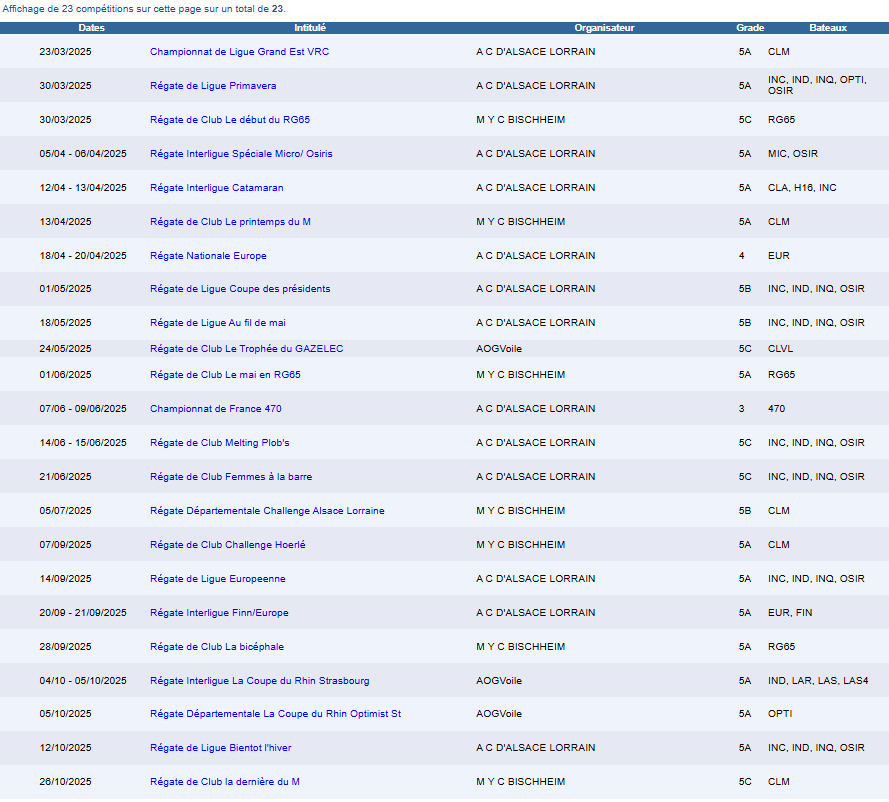Click the Organisateur column header
Image resolution: width=889 pixels, height=802 pixels.
[x=604, y=28]
